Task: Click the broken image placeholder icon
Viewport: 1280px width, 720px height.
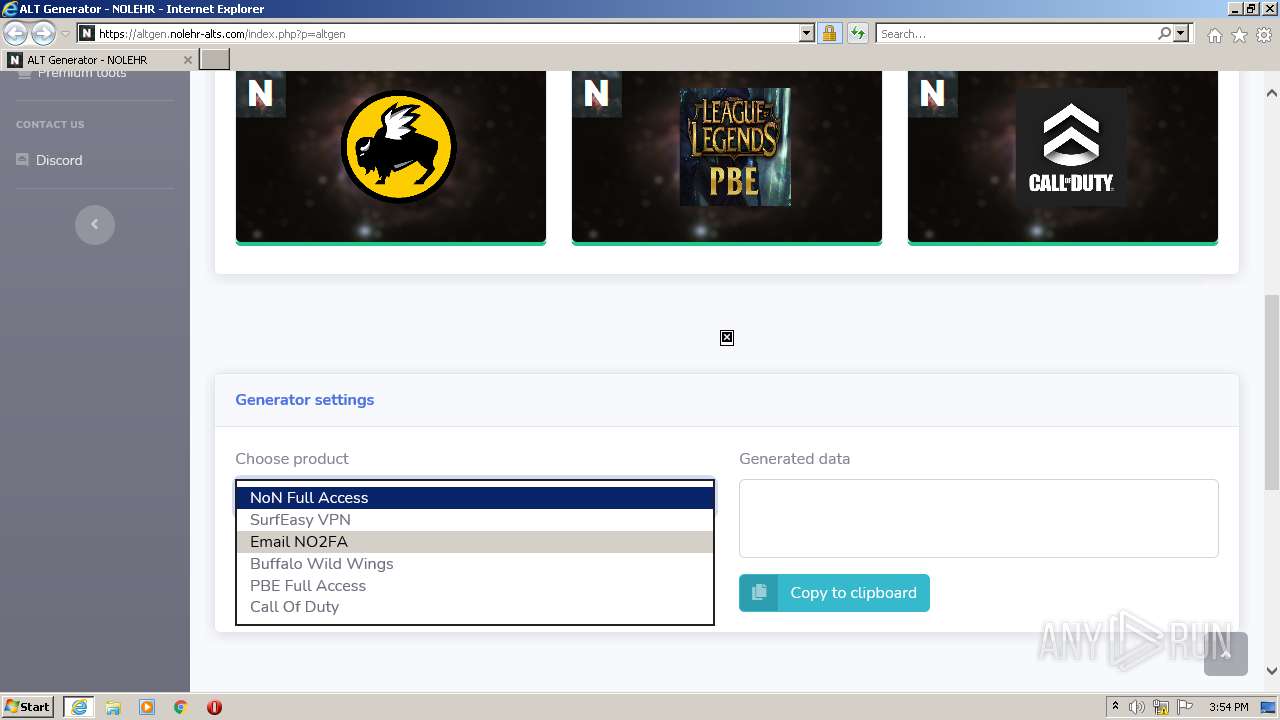Action: click(x=727, y=338)
